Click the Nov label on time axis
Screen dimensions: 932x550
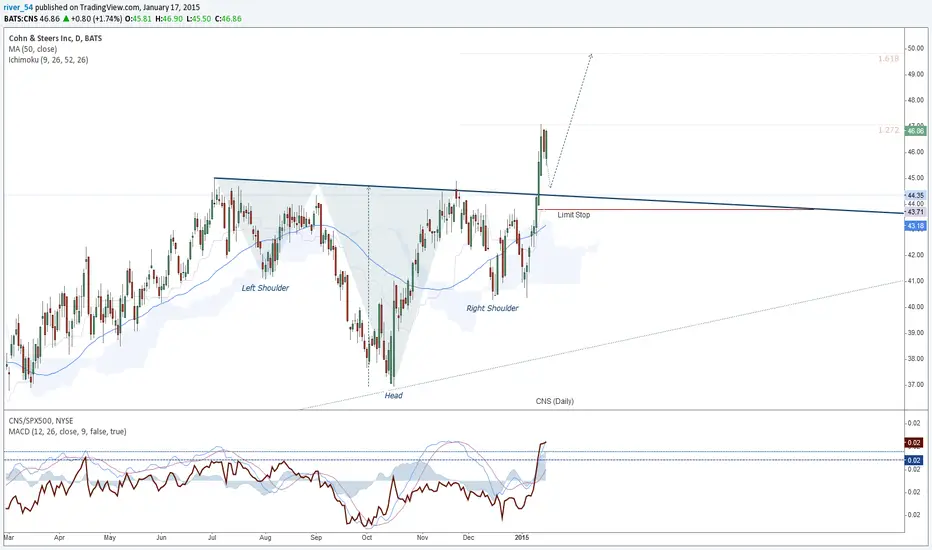click(422, 538)
